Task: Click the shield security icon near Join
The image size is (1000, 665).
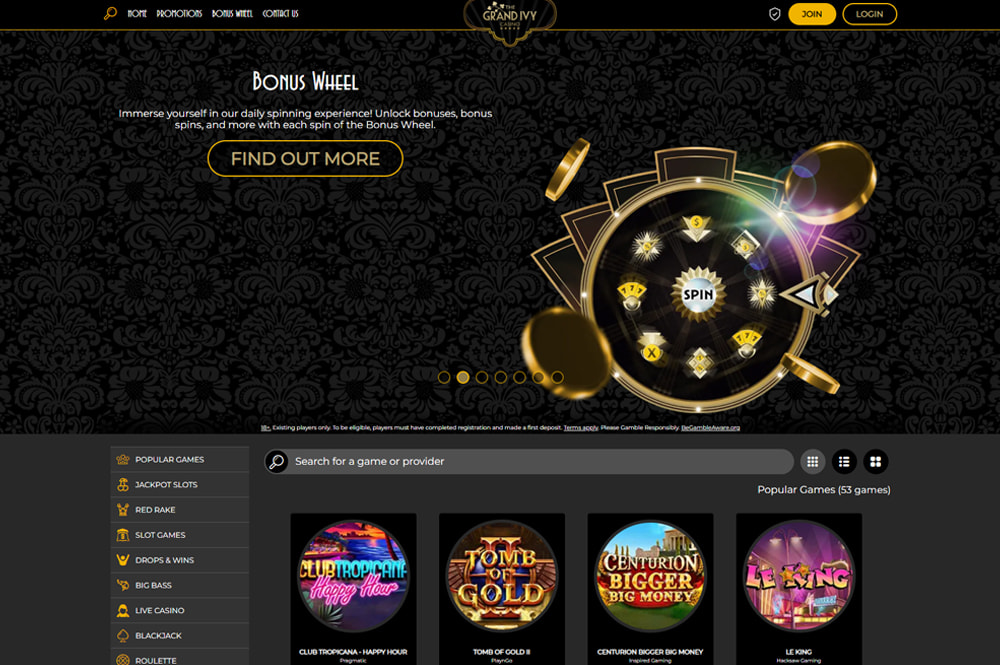Action: (x=774, y=14)
